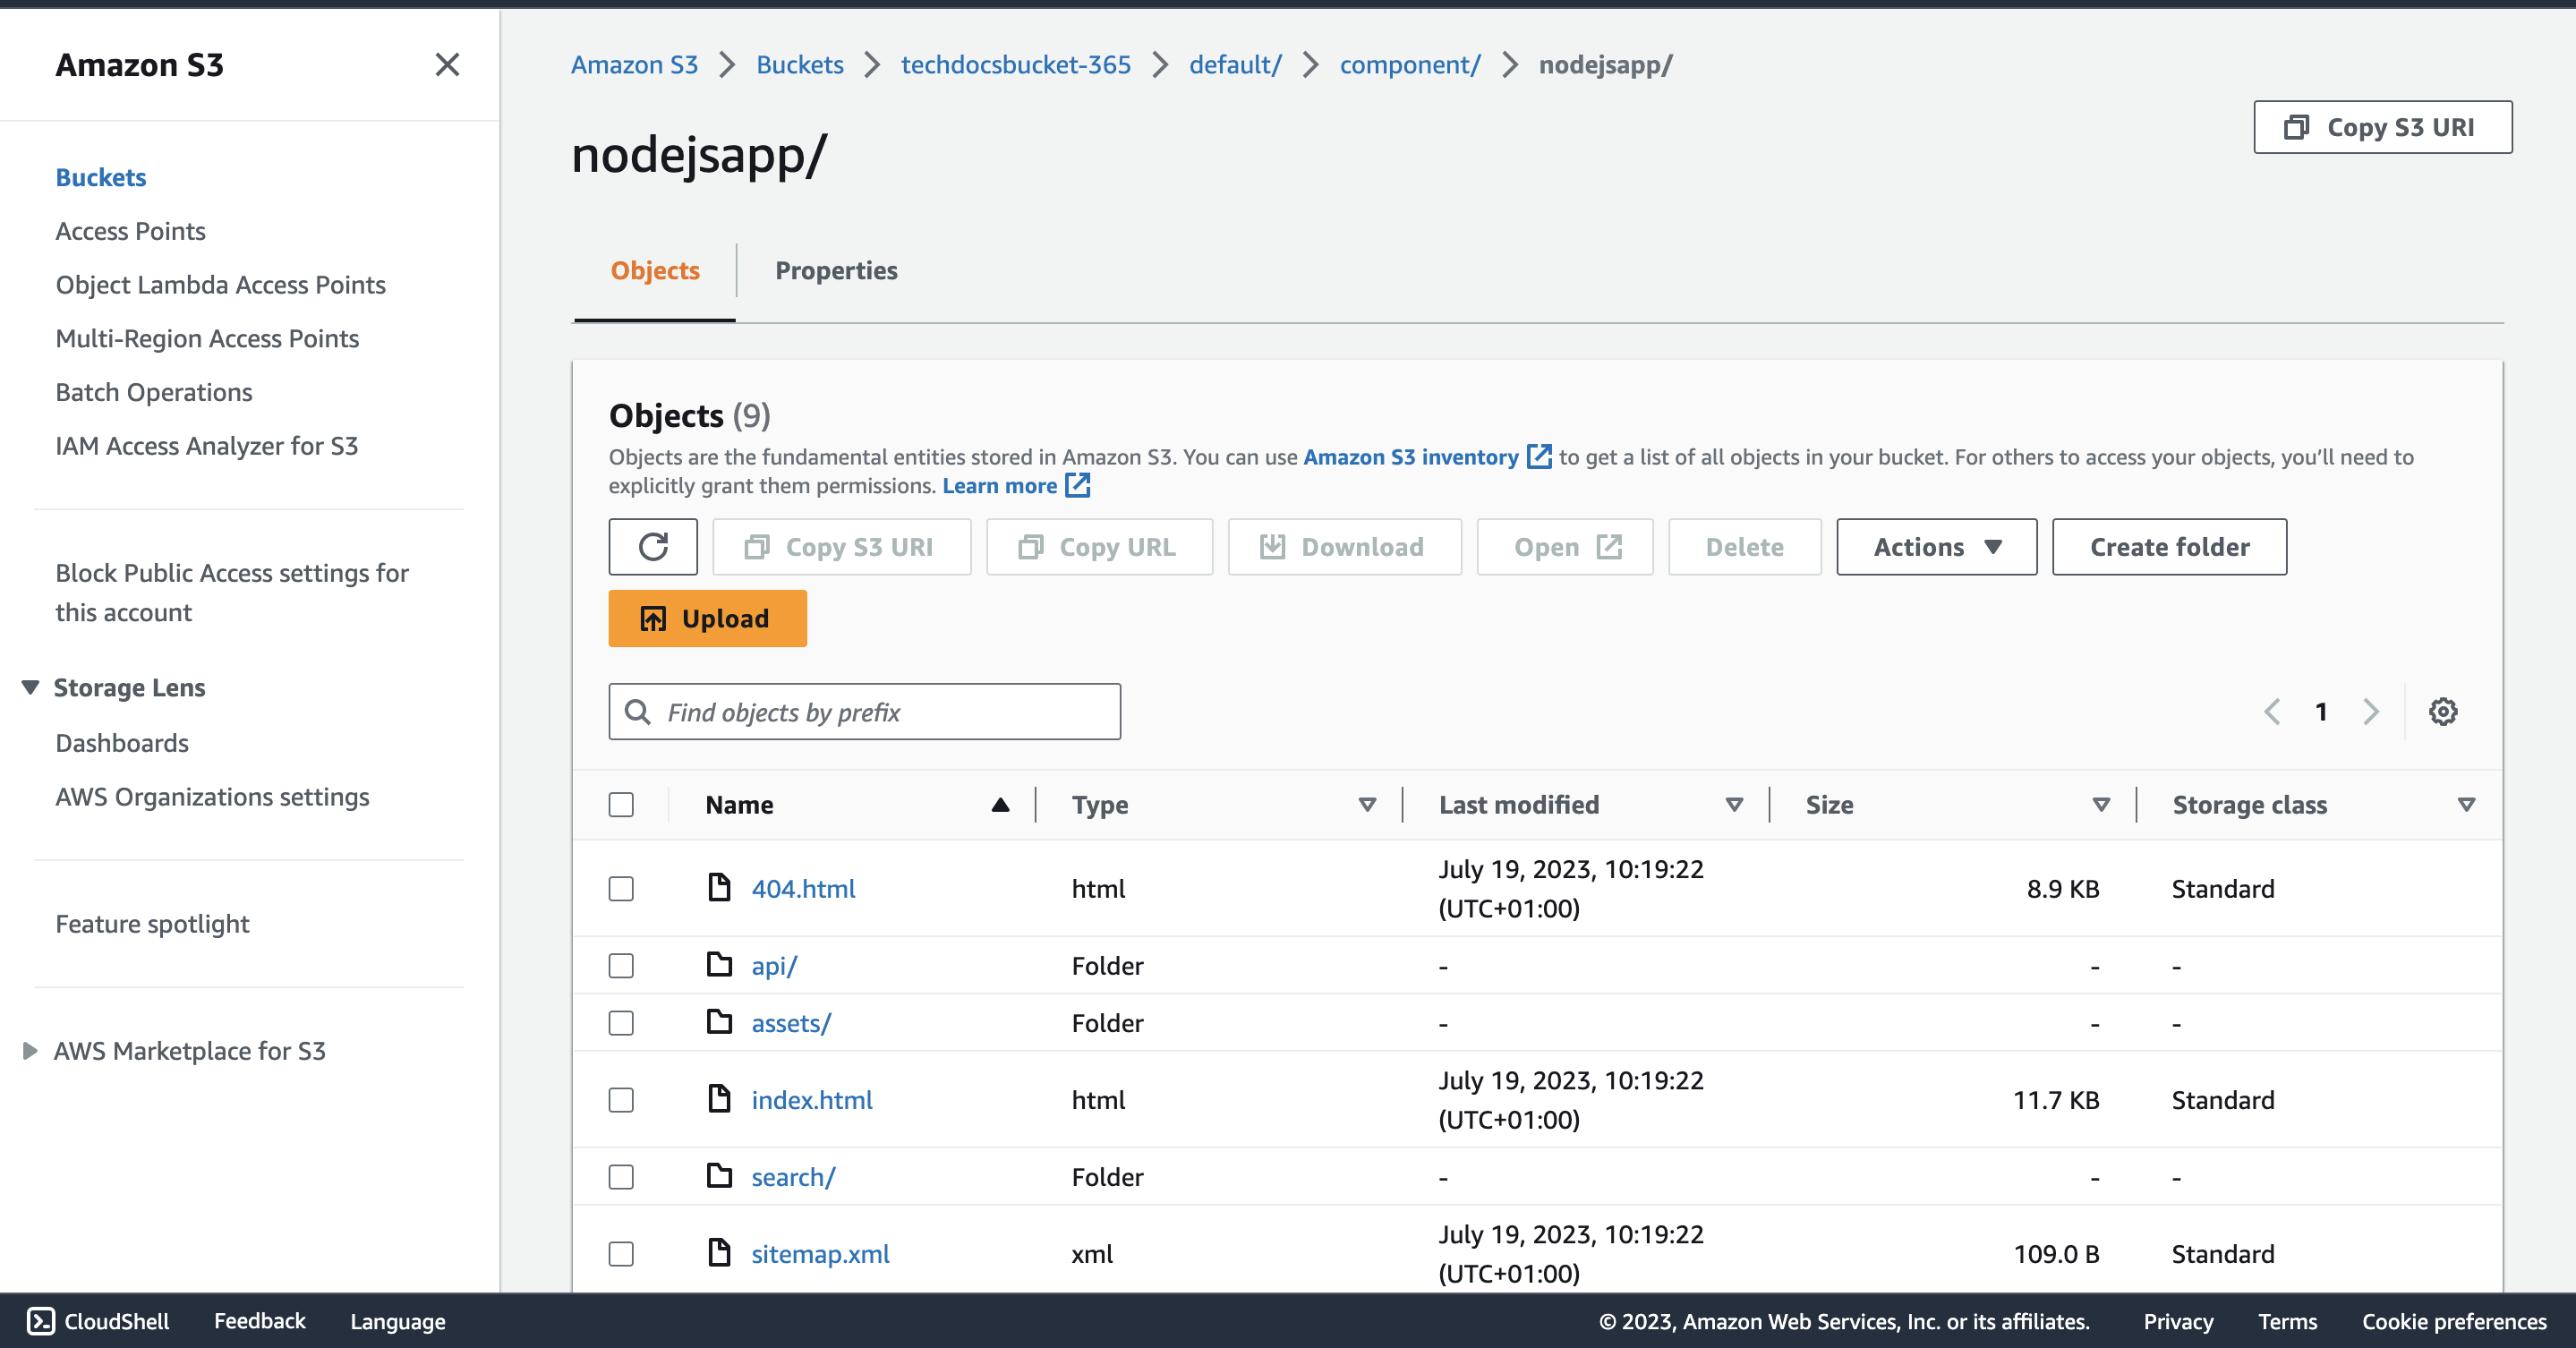The width and height of the screenshot is (2576, 1348).
Task: Open the table preferences gear icon
Action: [2443, 712]
